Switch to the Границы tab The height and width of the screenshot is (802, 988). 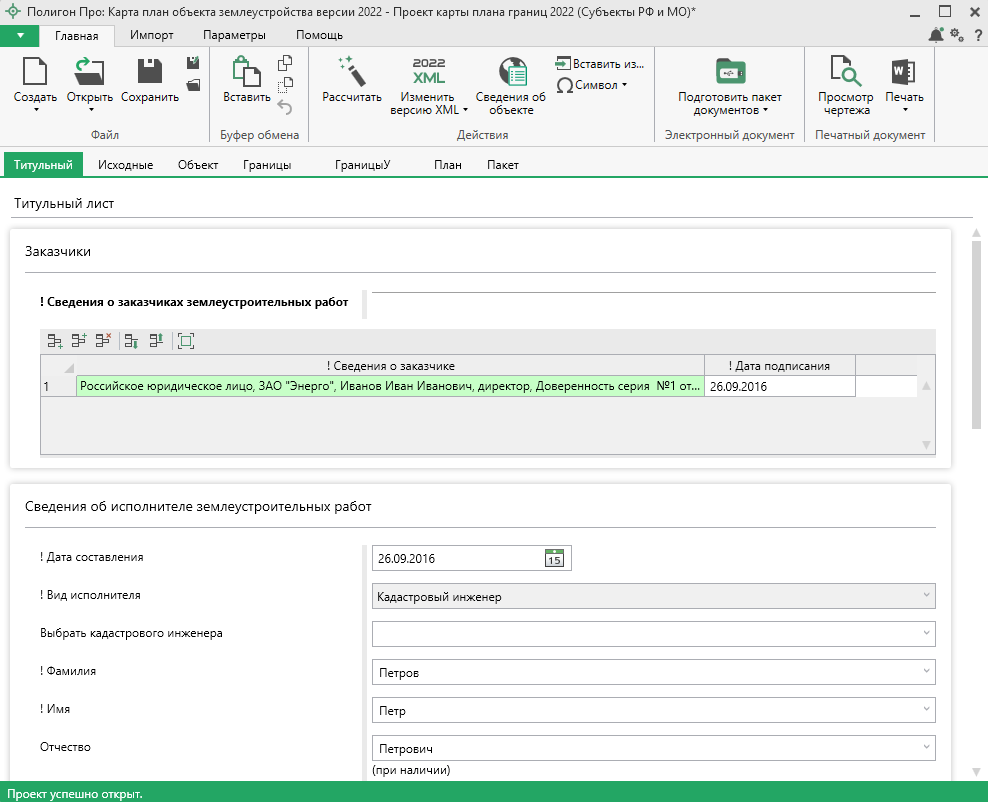[x=267, y=165]
